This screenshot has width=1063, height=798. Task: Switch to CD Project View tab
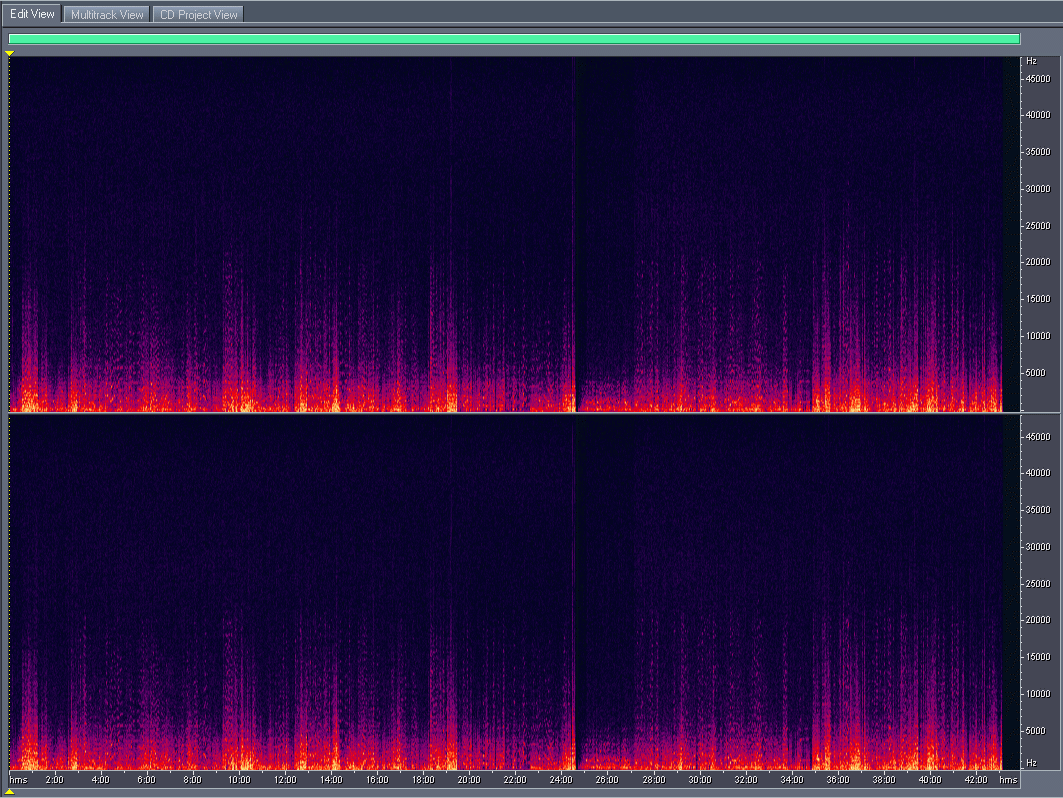[x=198, y=14]
